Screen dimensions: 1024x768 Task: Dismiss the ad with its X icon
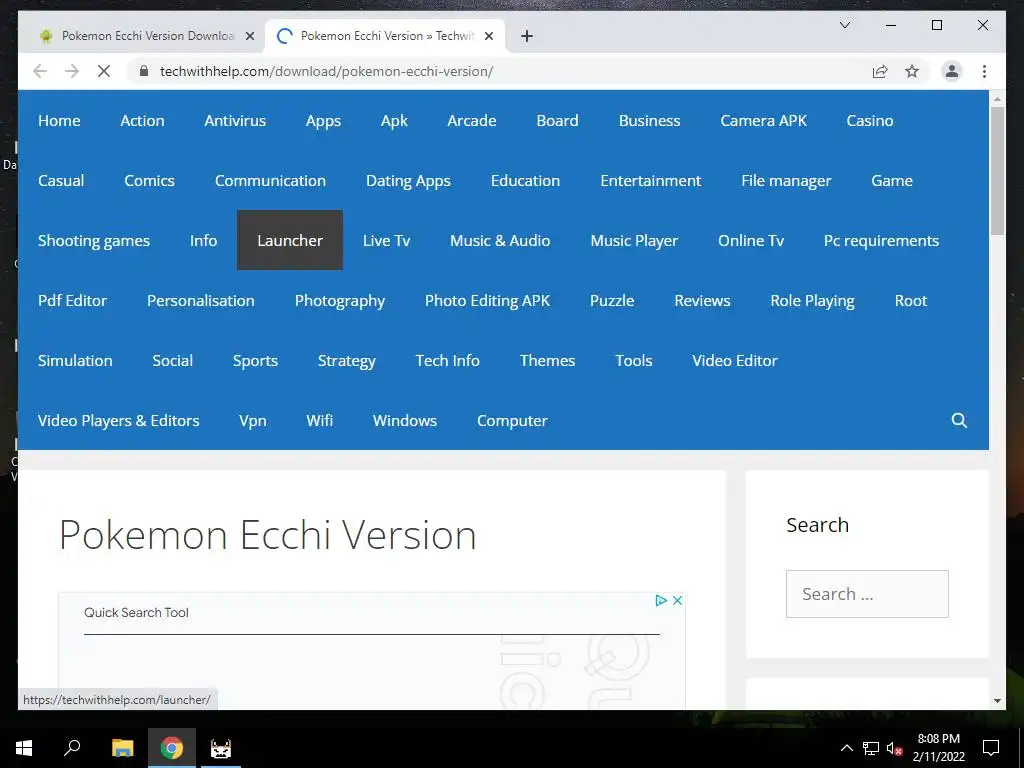tap(677, 600)
